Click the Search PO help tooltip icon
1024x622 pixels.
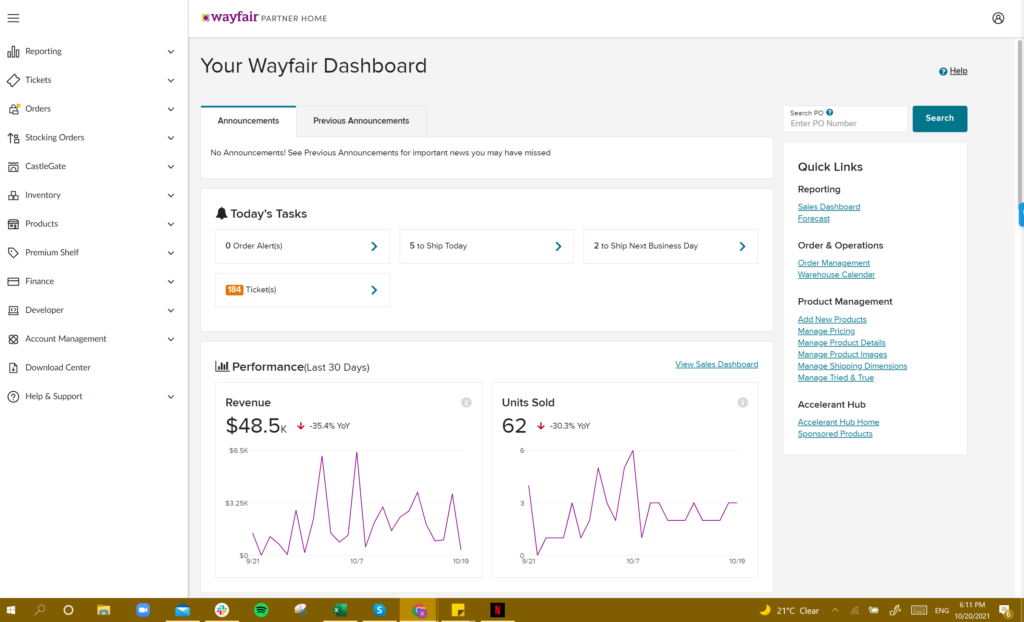(x=829, y=112)
